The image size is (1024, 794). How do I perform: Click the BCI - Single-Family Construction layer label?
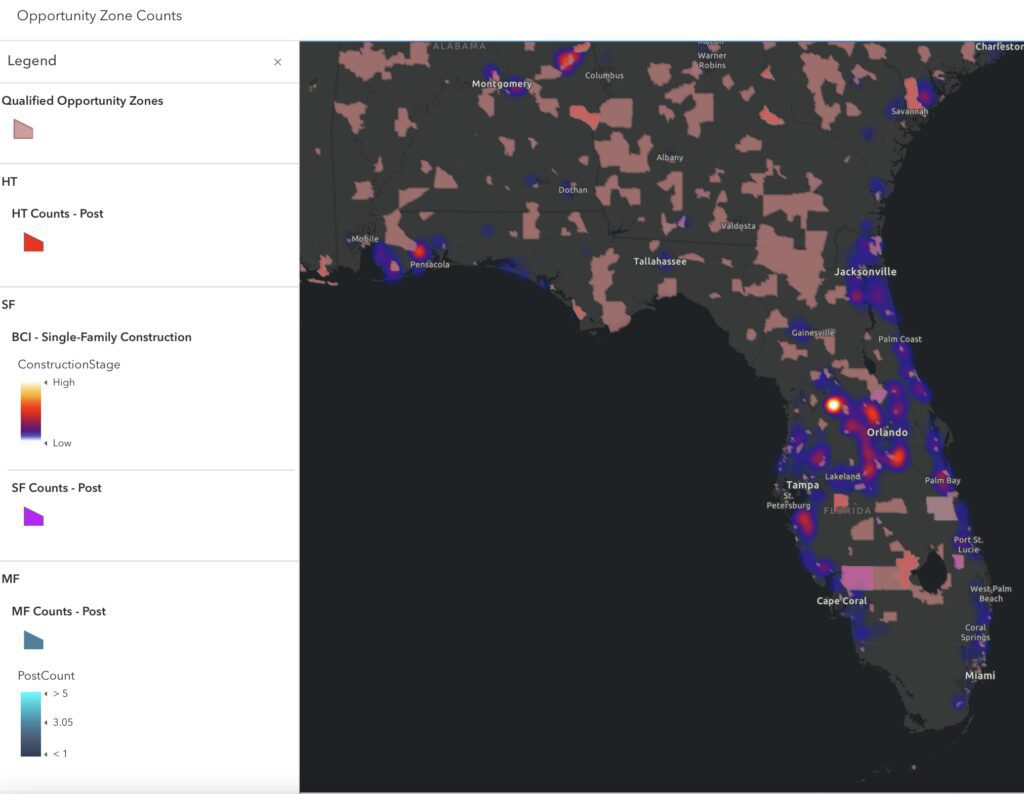click(x=101, y=337)
